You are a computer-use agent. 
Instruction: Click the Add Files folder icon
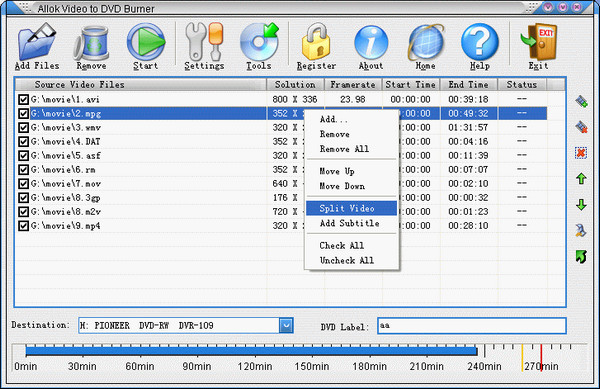pyautogui.click(x=37, y=42)
